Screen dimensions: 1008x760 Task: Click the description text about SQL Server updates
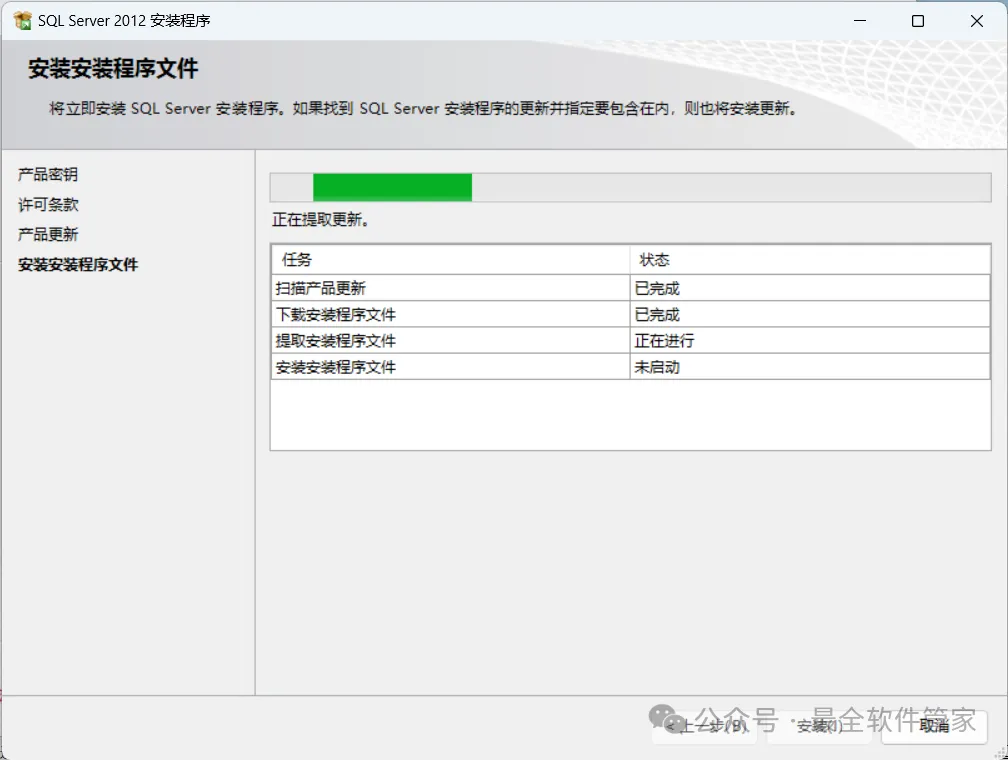(423, 109)
